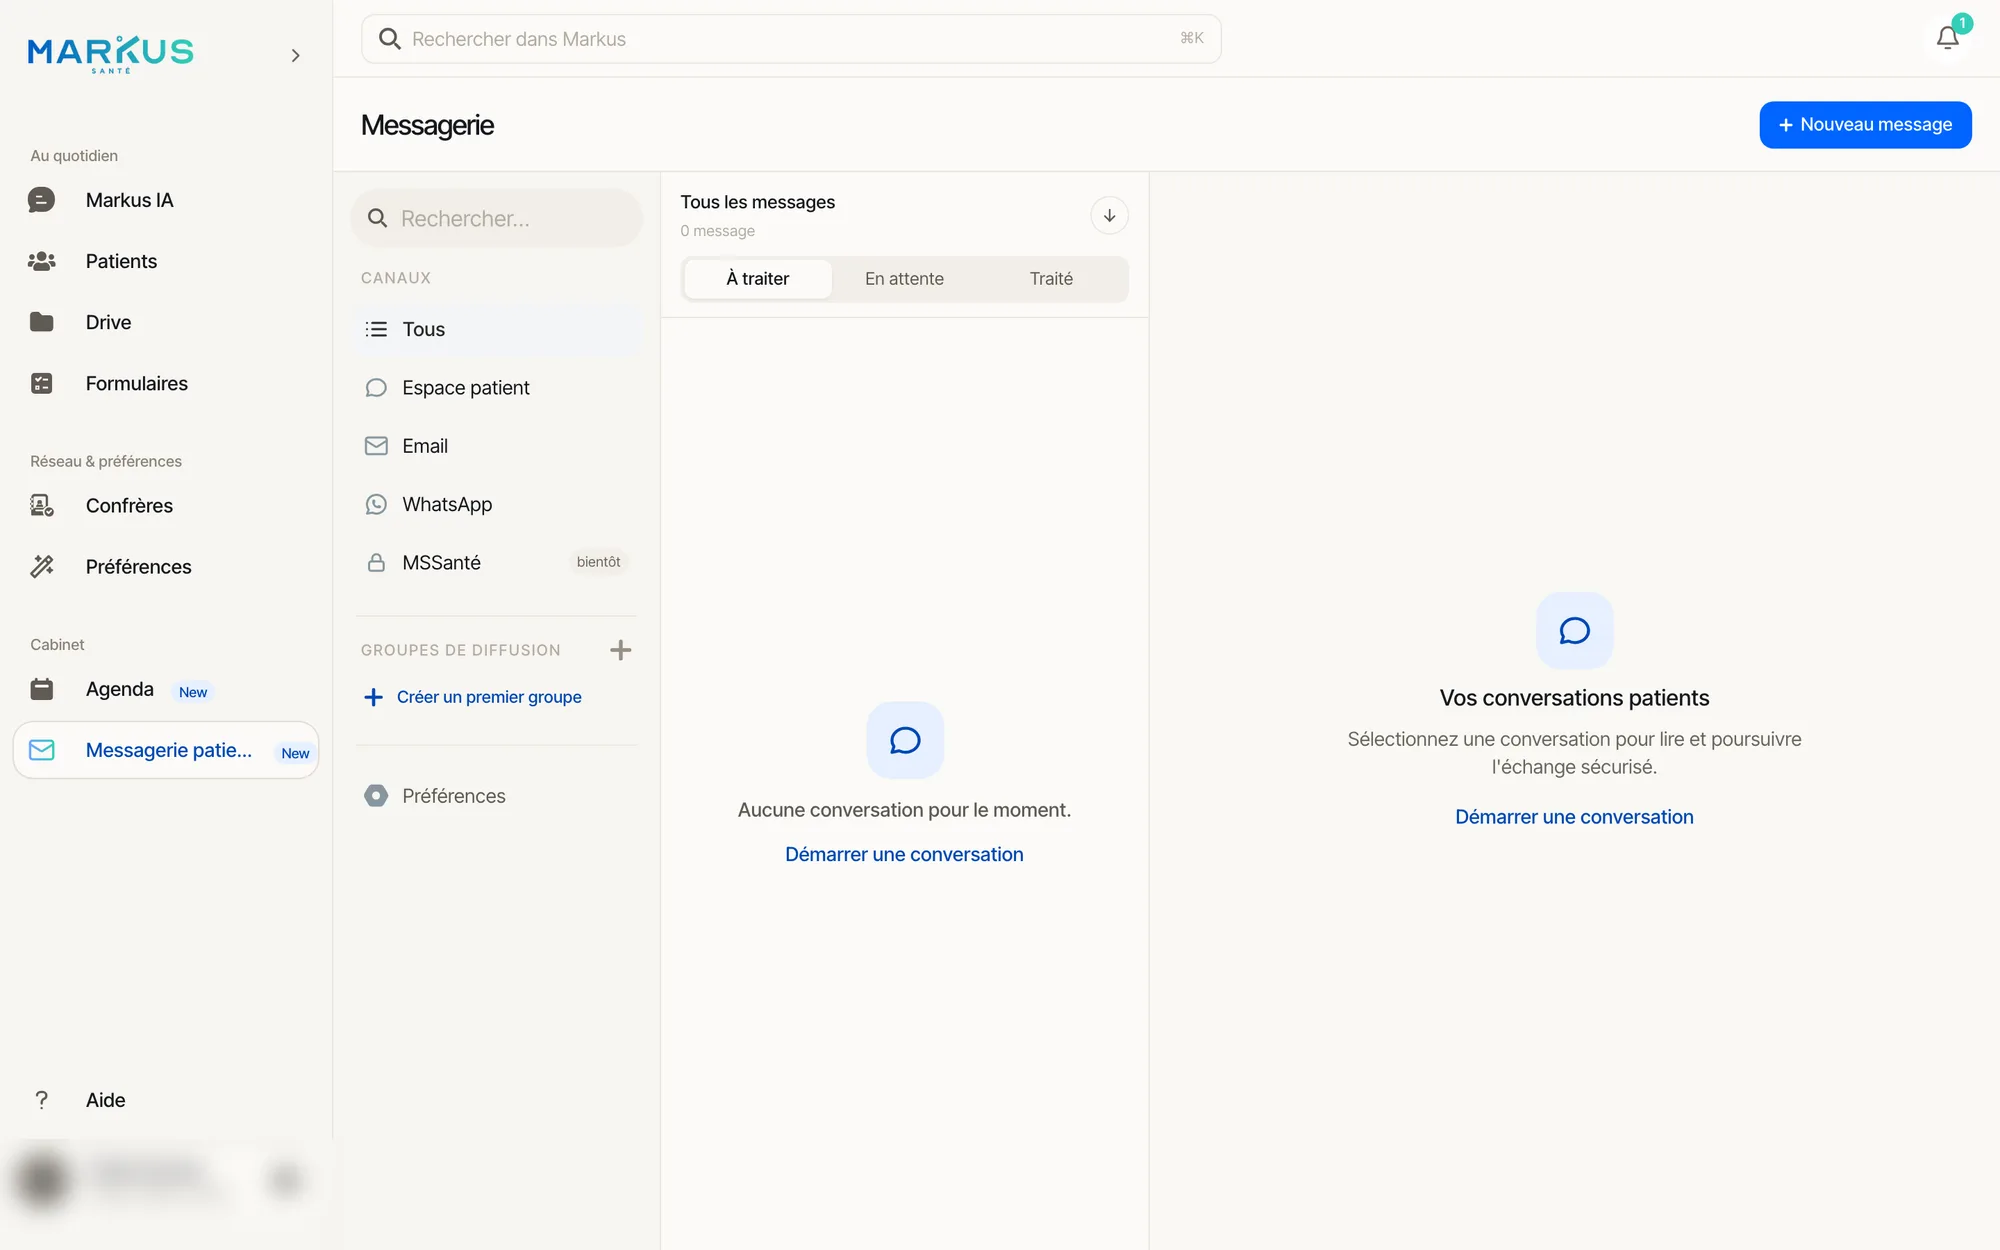Image resolution: width=2000 pixels, height=1250 pixels.
Task: Open the Patients section icon
Action: coord(41,261)
